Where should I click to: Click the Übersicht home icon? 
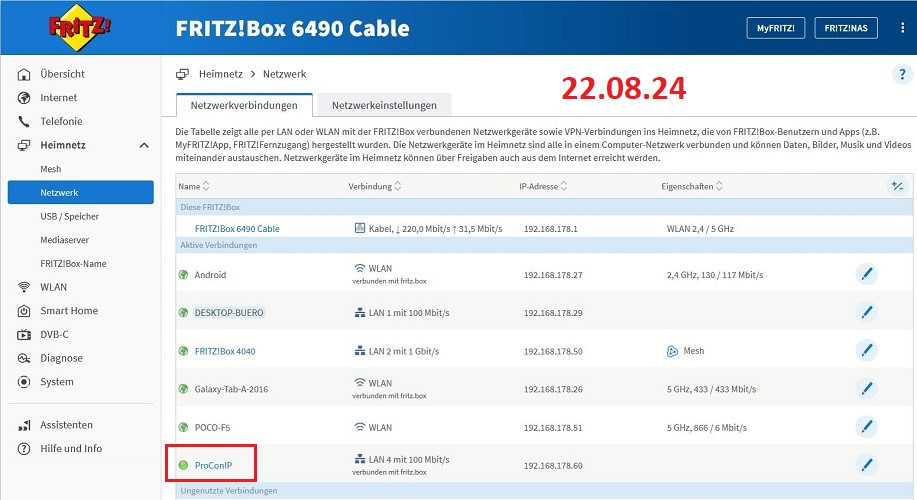pyautogui.click(x=24, y=74)
